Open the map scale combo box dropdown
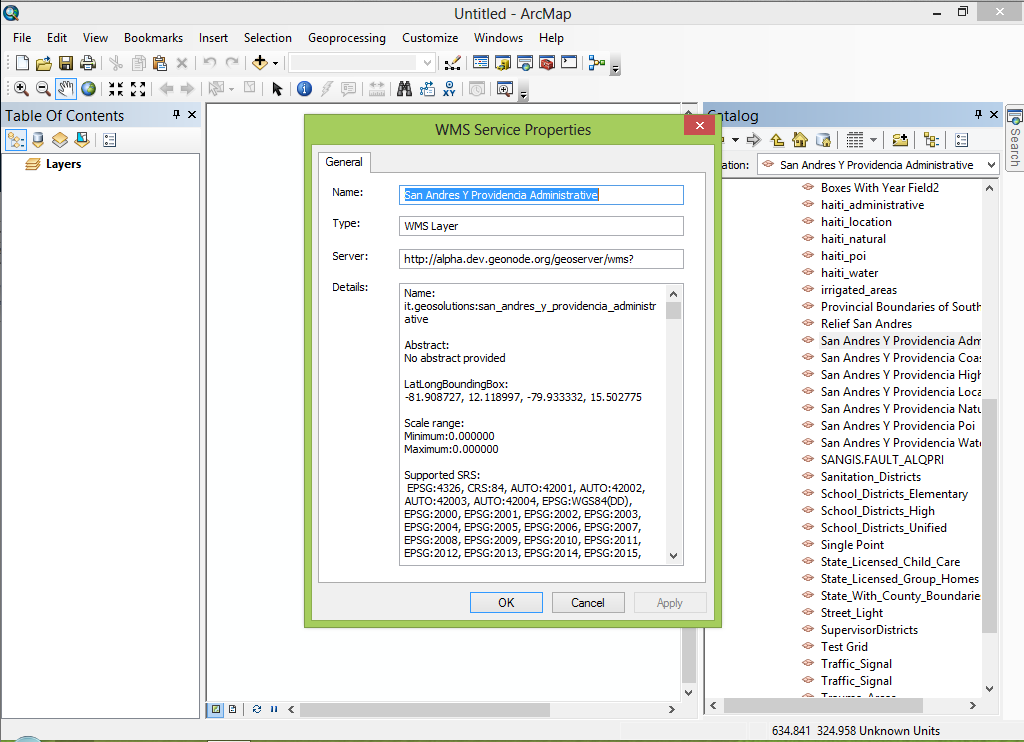The height and width of the screenshot is (742, 1024). [x=427, y=63]
